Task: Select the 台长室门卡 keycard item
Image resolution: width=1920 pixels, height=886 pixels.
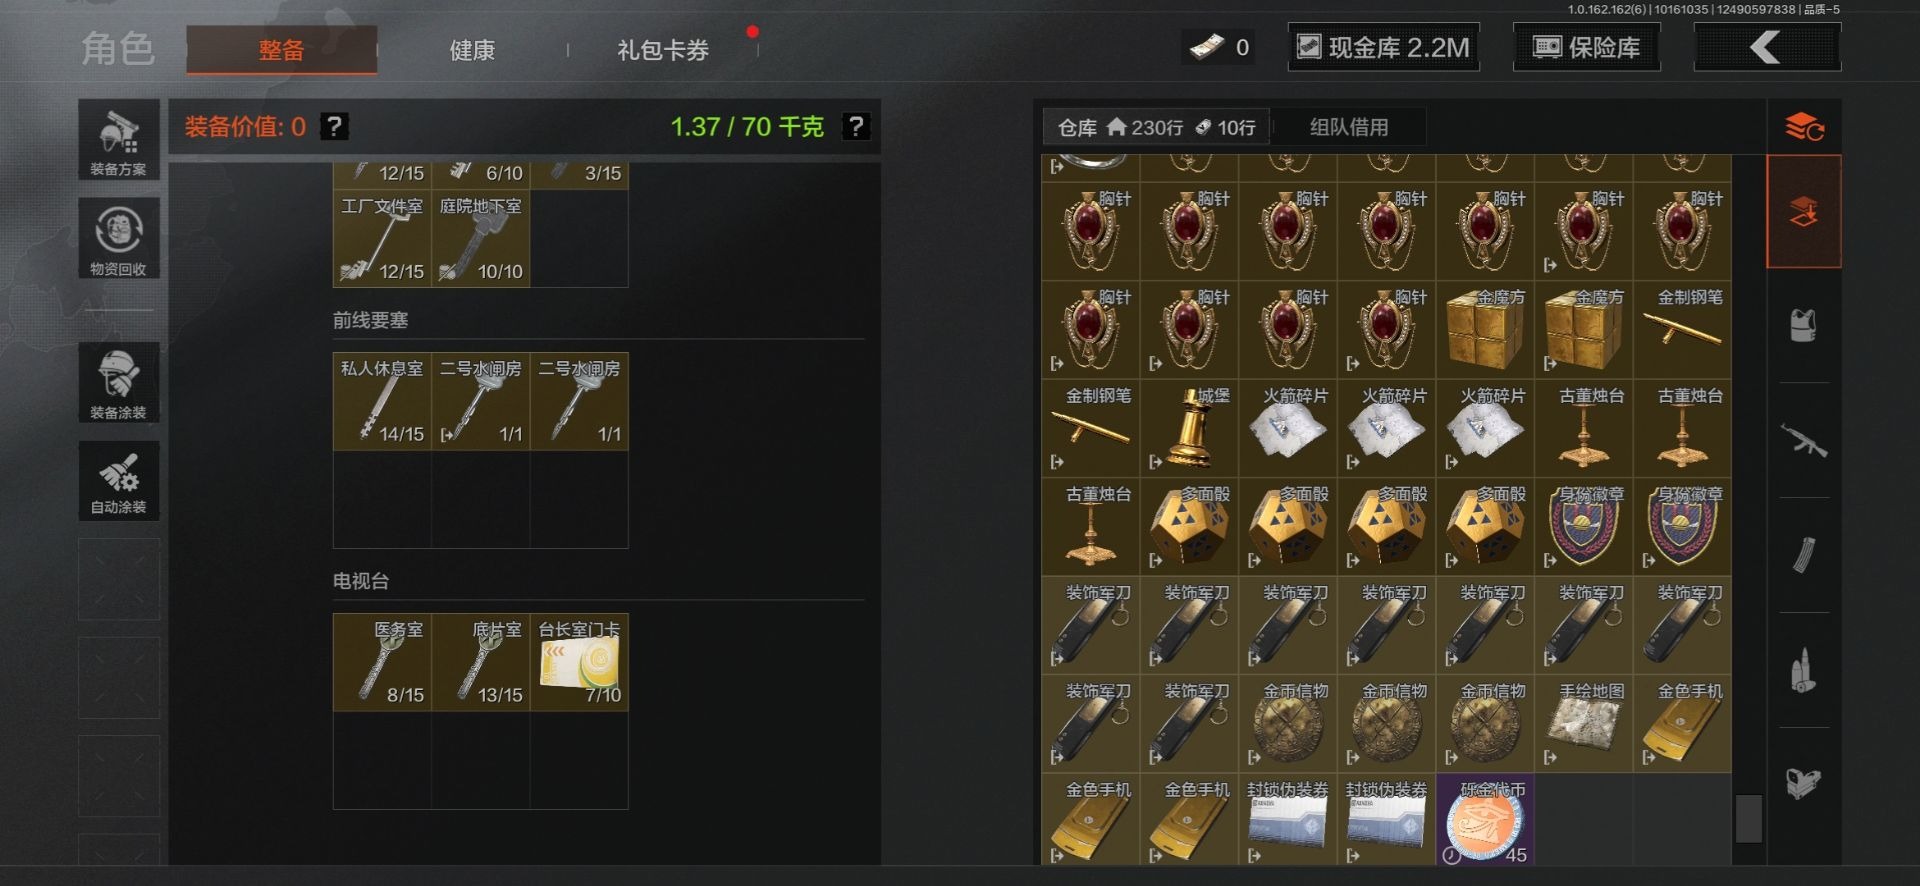Action: pyautogui.click(x=579, y=662)
